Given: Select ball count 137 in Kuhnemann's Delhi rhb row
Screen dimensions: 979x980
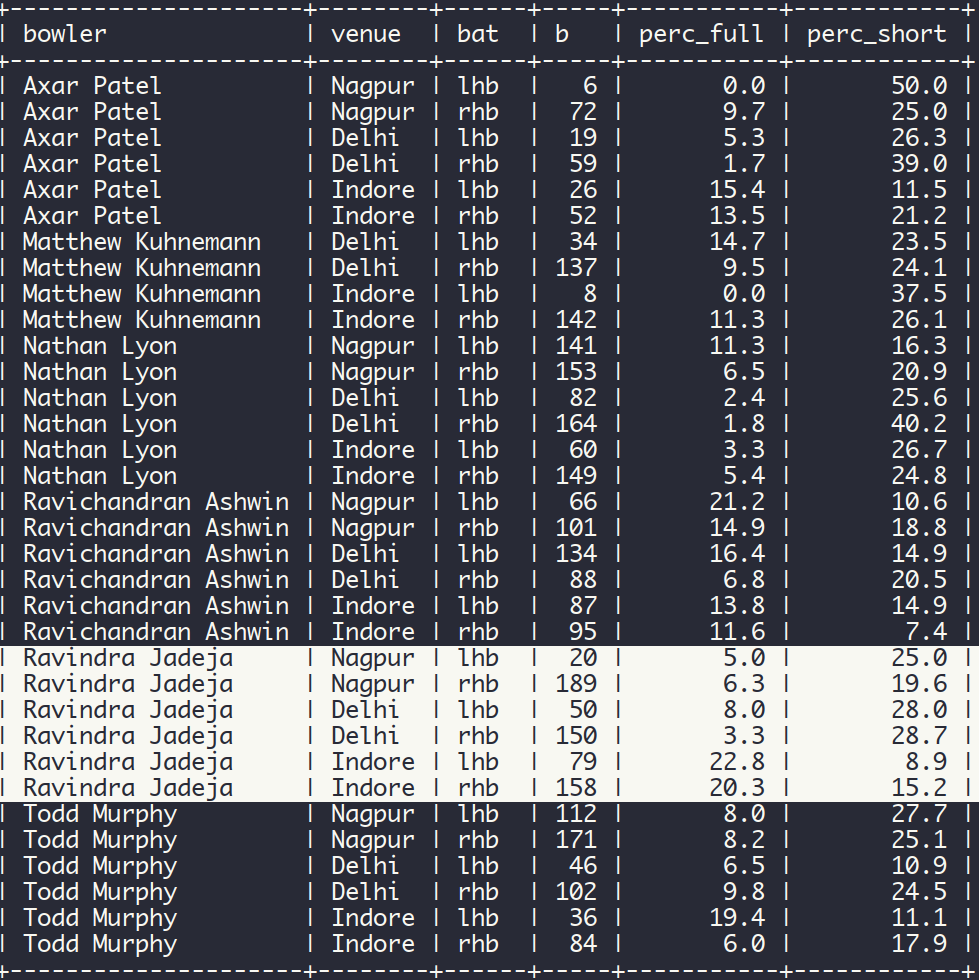Looking at the screenshot, I should click(576, 268).
